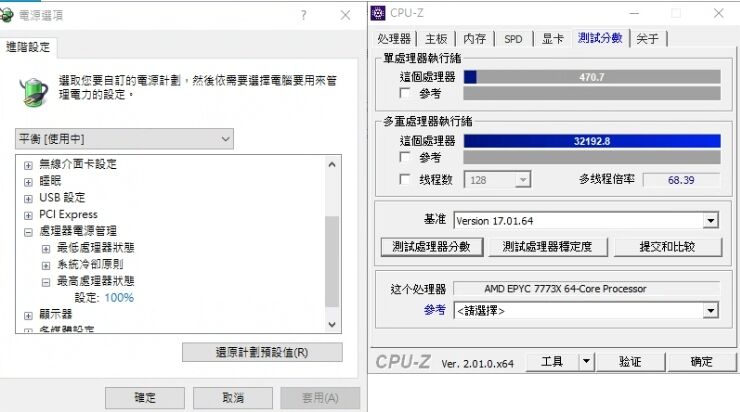Switch to the 显卡 tab
Viewport: 740px width, 412px height.
point(552,39)
